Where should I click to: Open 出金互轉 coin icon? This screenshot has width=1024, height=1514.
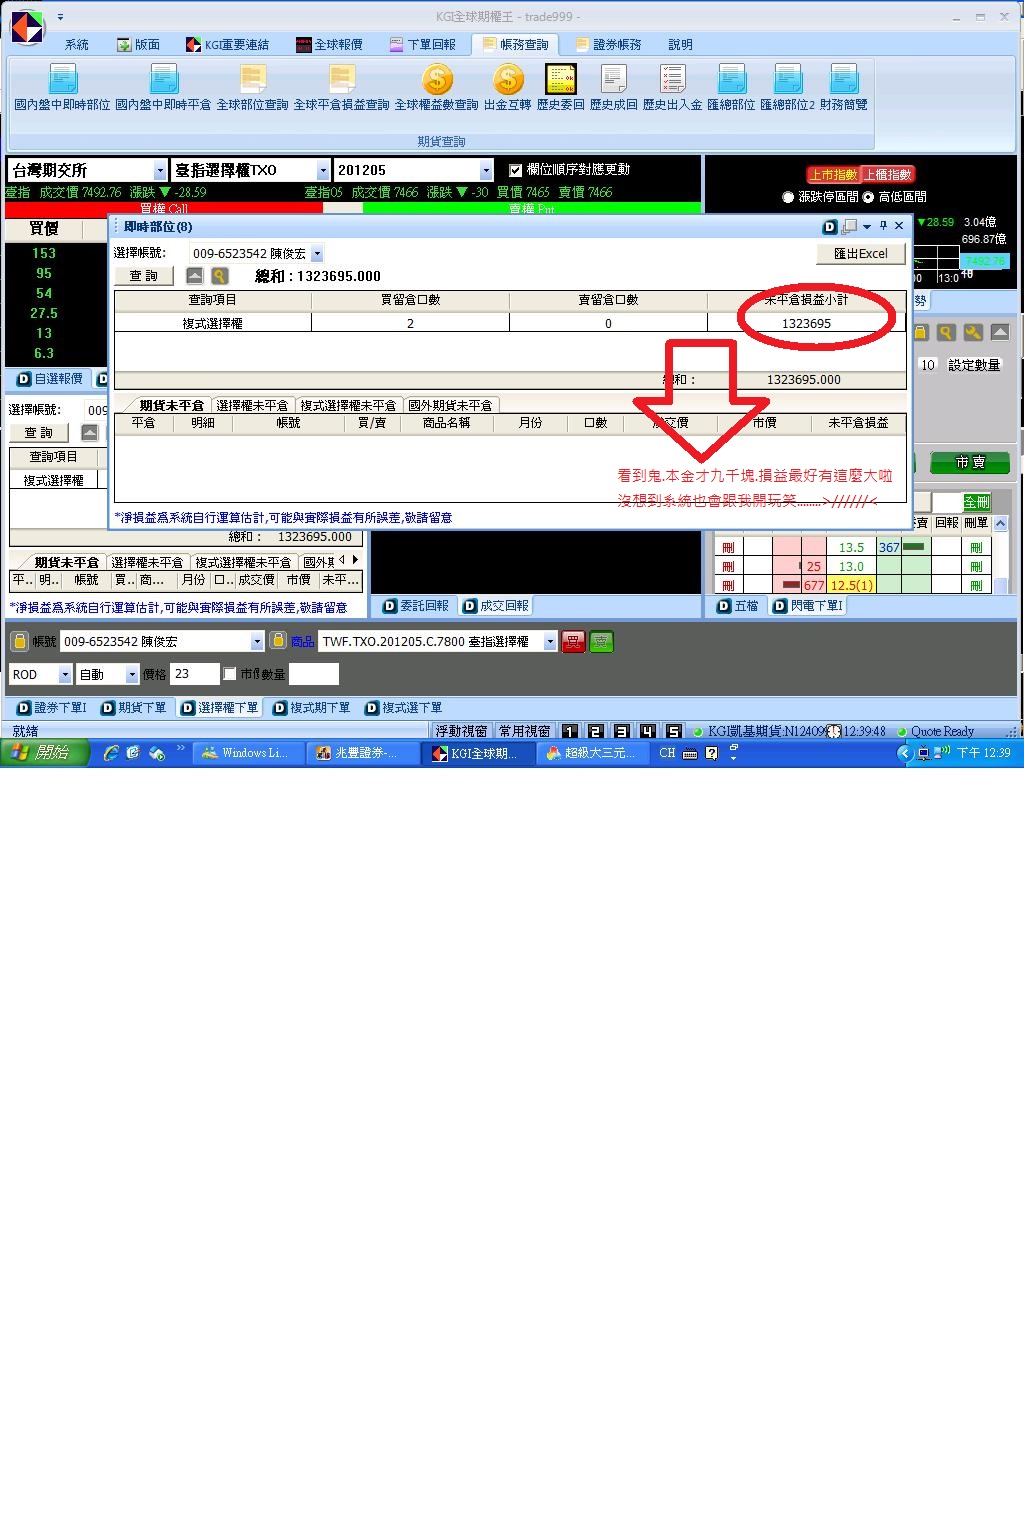coord(508,79)
